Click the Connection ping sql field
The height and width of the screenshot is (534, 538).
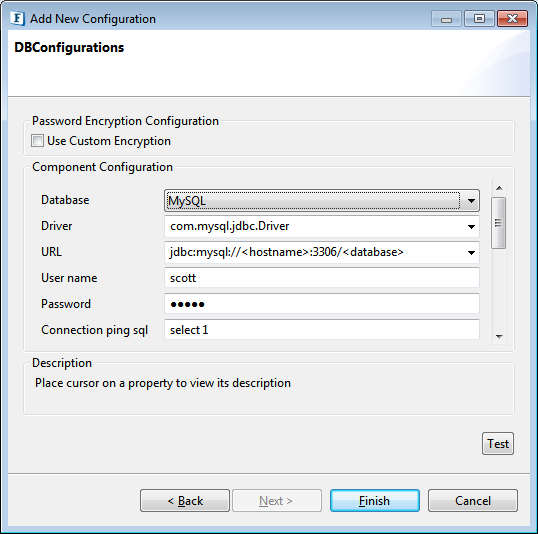pos(321,330)
